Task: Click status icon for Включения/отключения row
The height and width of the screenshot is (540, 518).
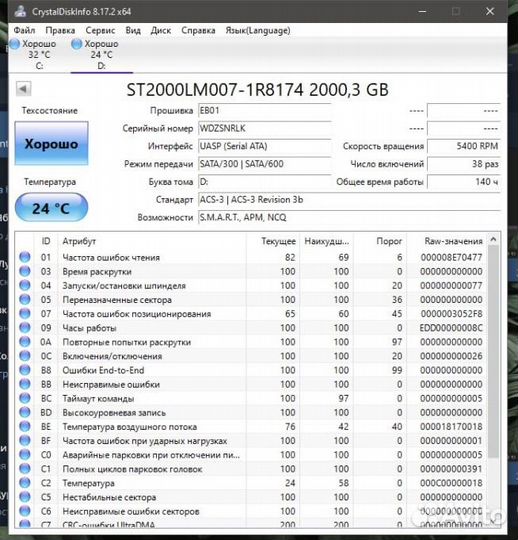Action: click(25, 356)
